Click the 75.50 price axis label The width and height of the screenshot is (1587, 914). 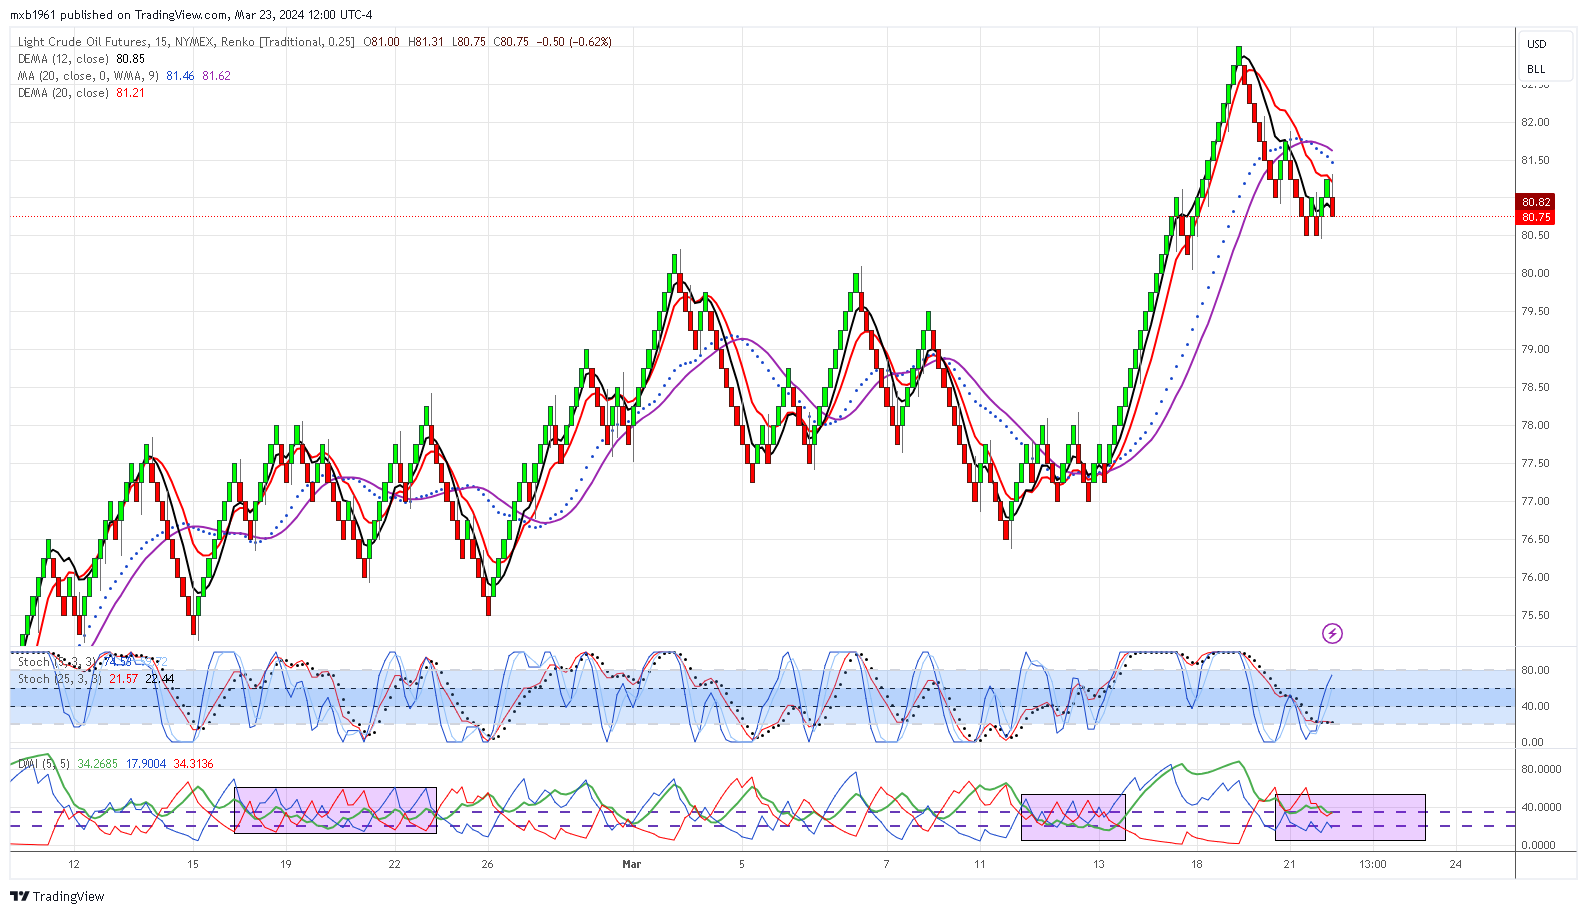coord(1535,615)
